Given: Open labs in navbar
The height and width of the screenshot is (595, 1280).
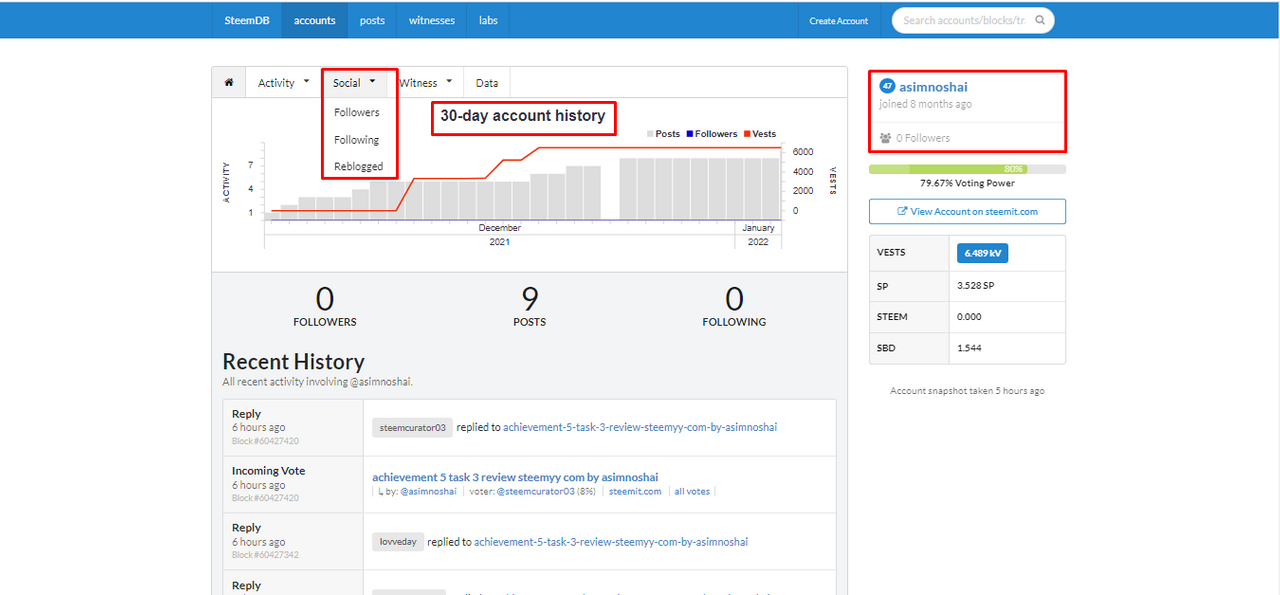Looking at the screenshot, I should 488,20.
